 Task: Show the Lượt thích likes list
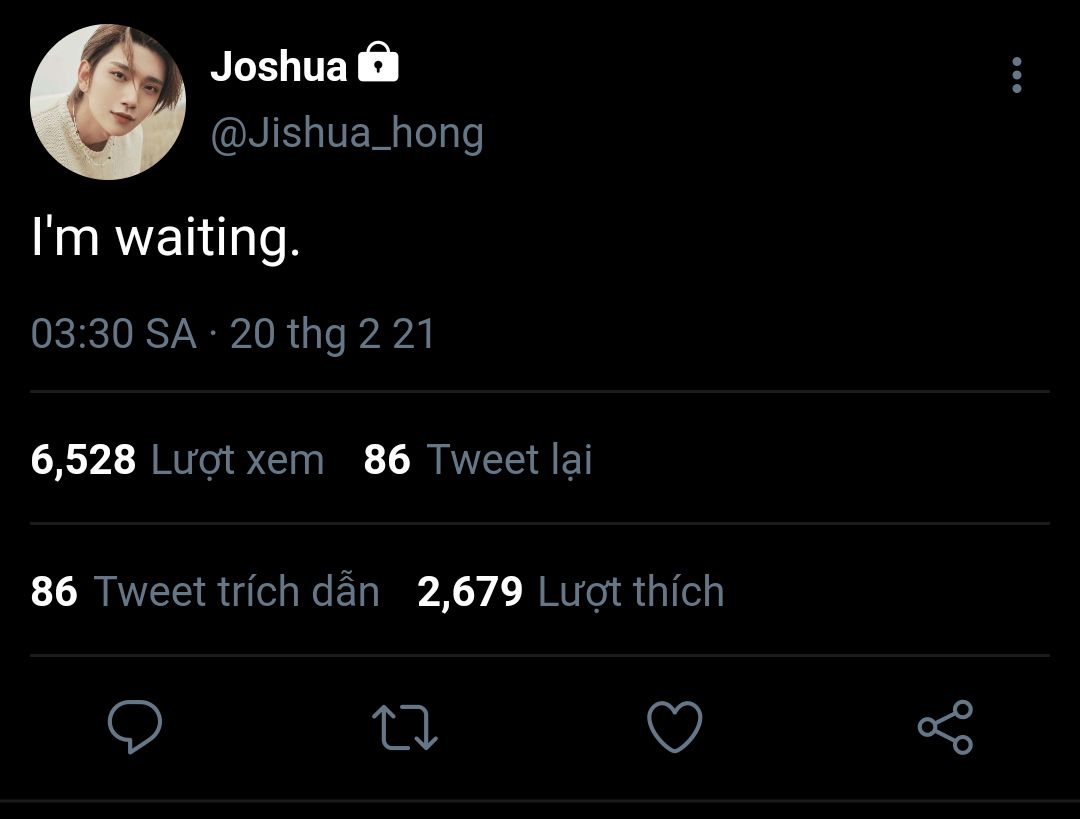[631, 592]
